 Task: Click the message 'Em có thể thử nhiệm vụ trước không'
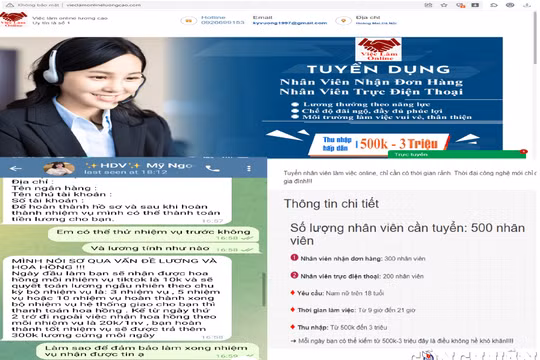click(153, 234)
